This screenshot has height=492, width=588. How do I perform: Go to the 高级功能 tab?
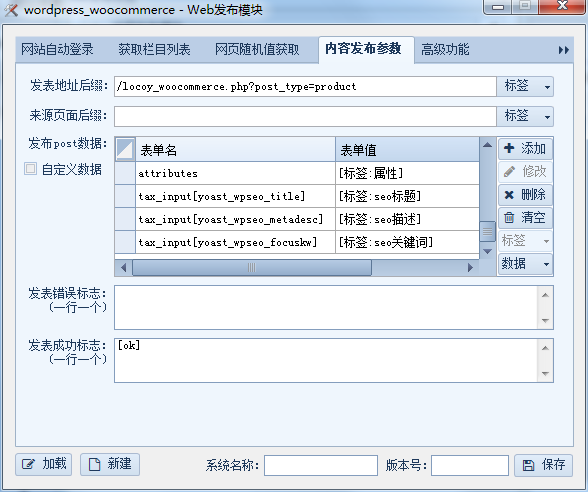(445, 50)
